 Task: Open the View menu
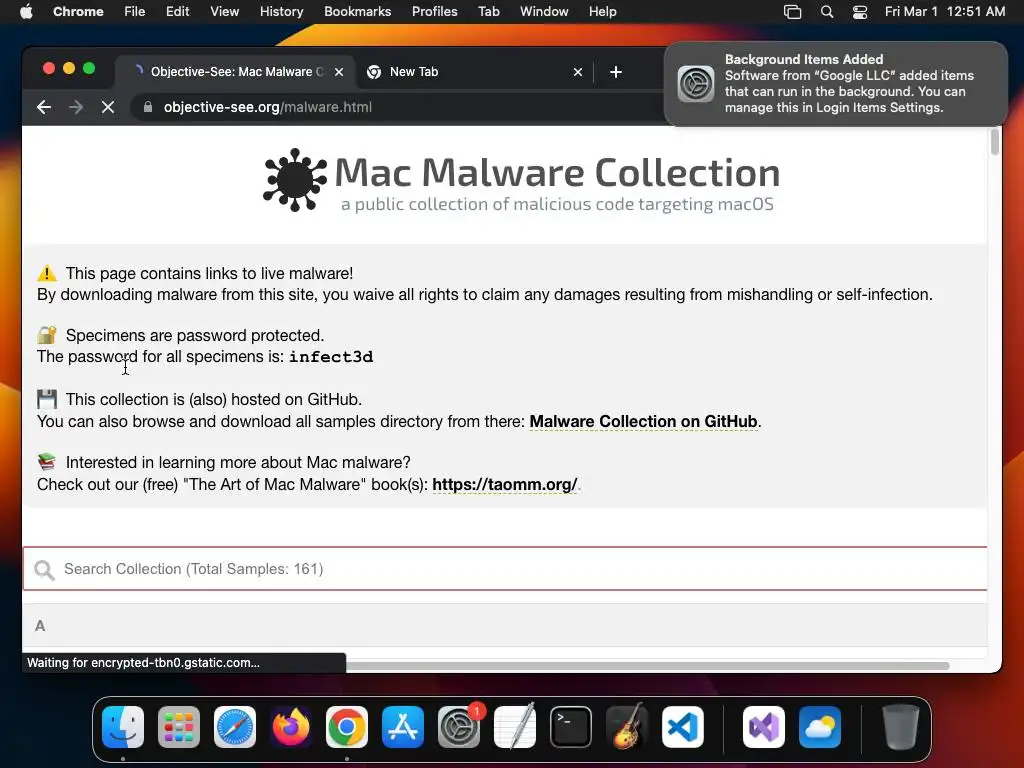[224, 11]
